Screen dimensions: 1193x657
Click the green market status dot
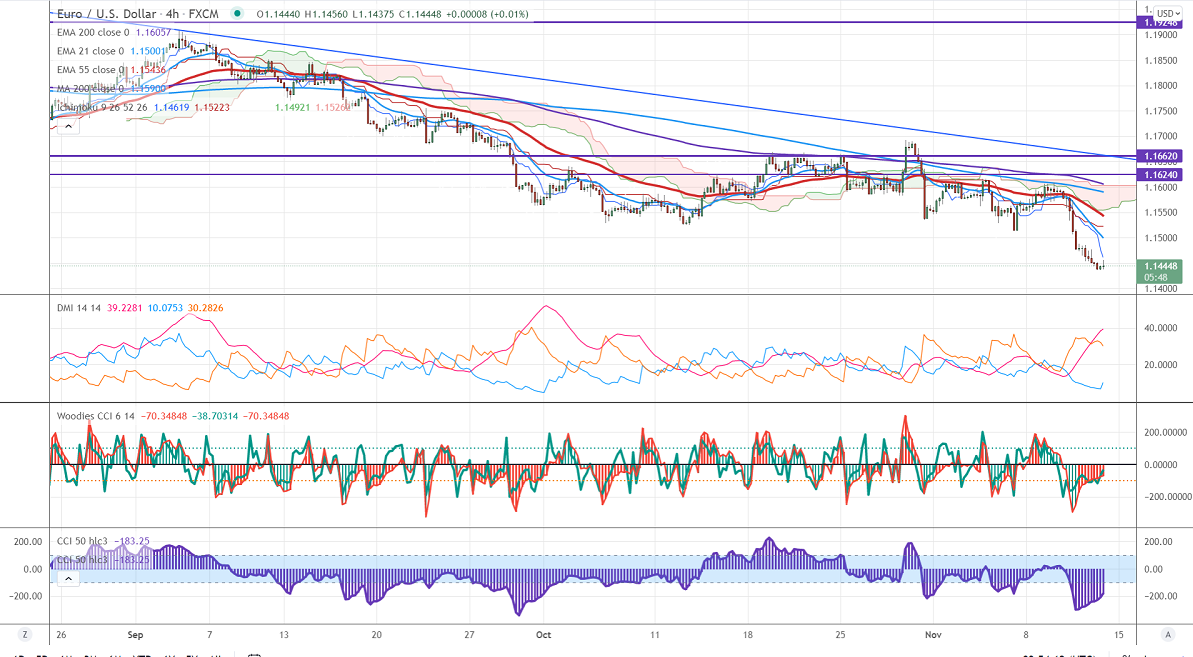click(x=238, y=14)
